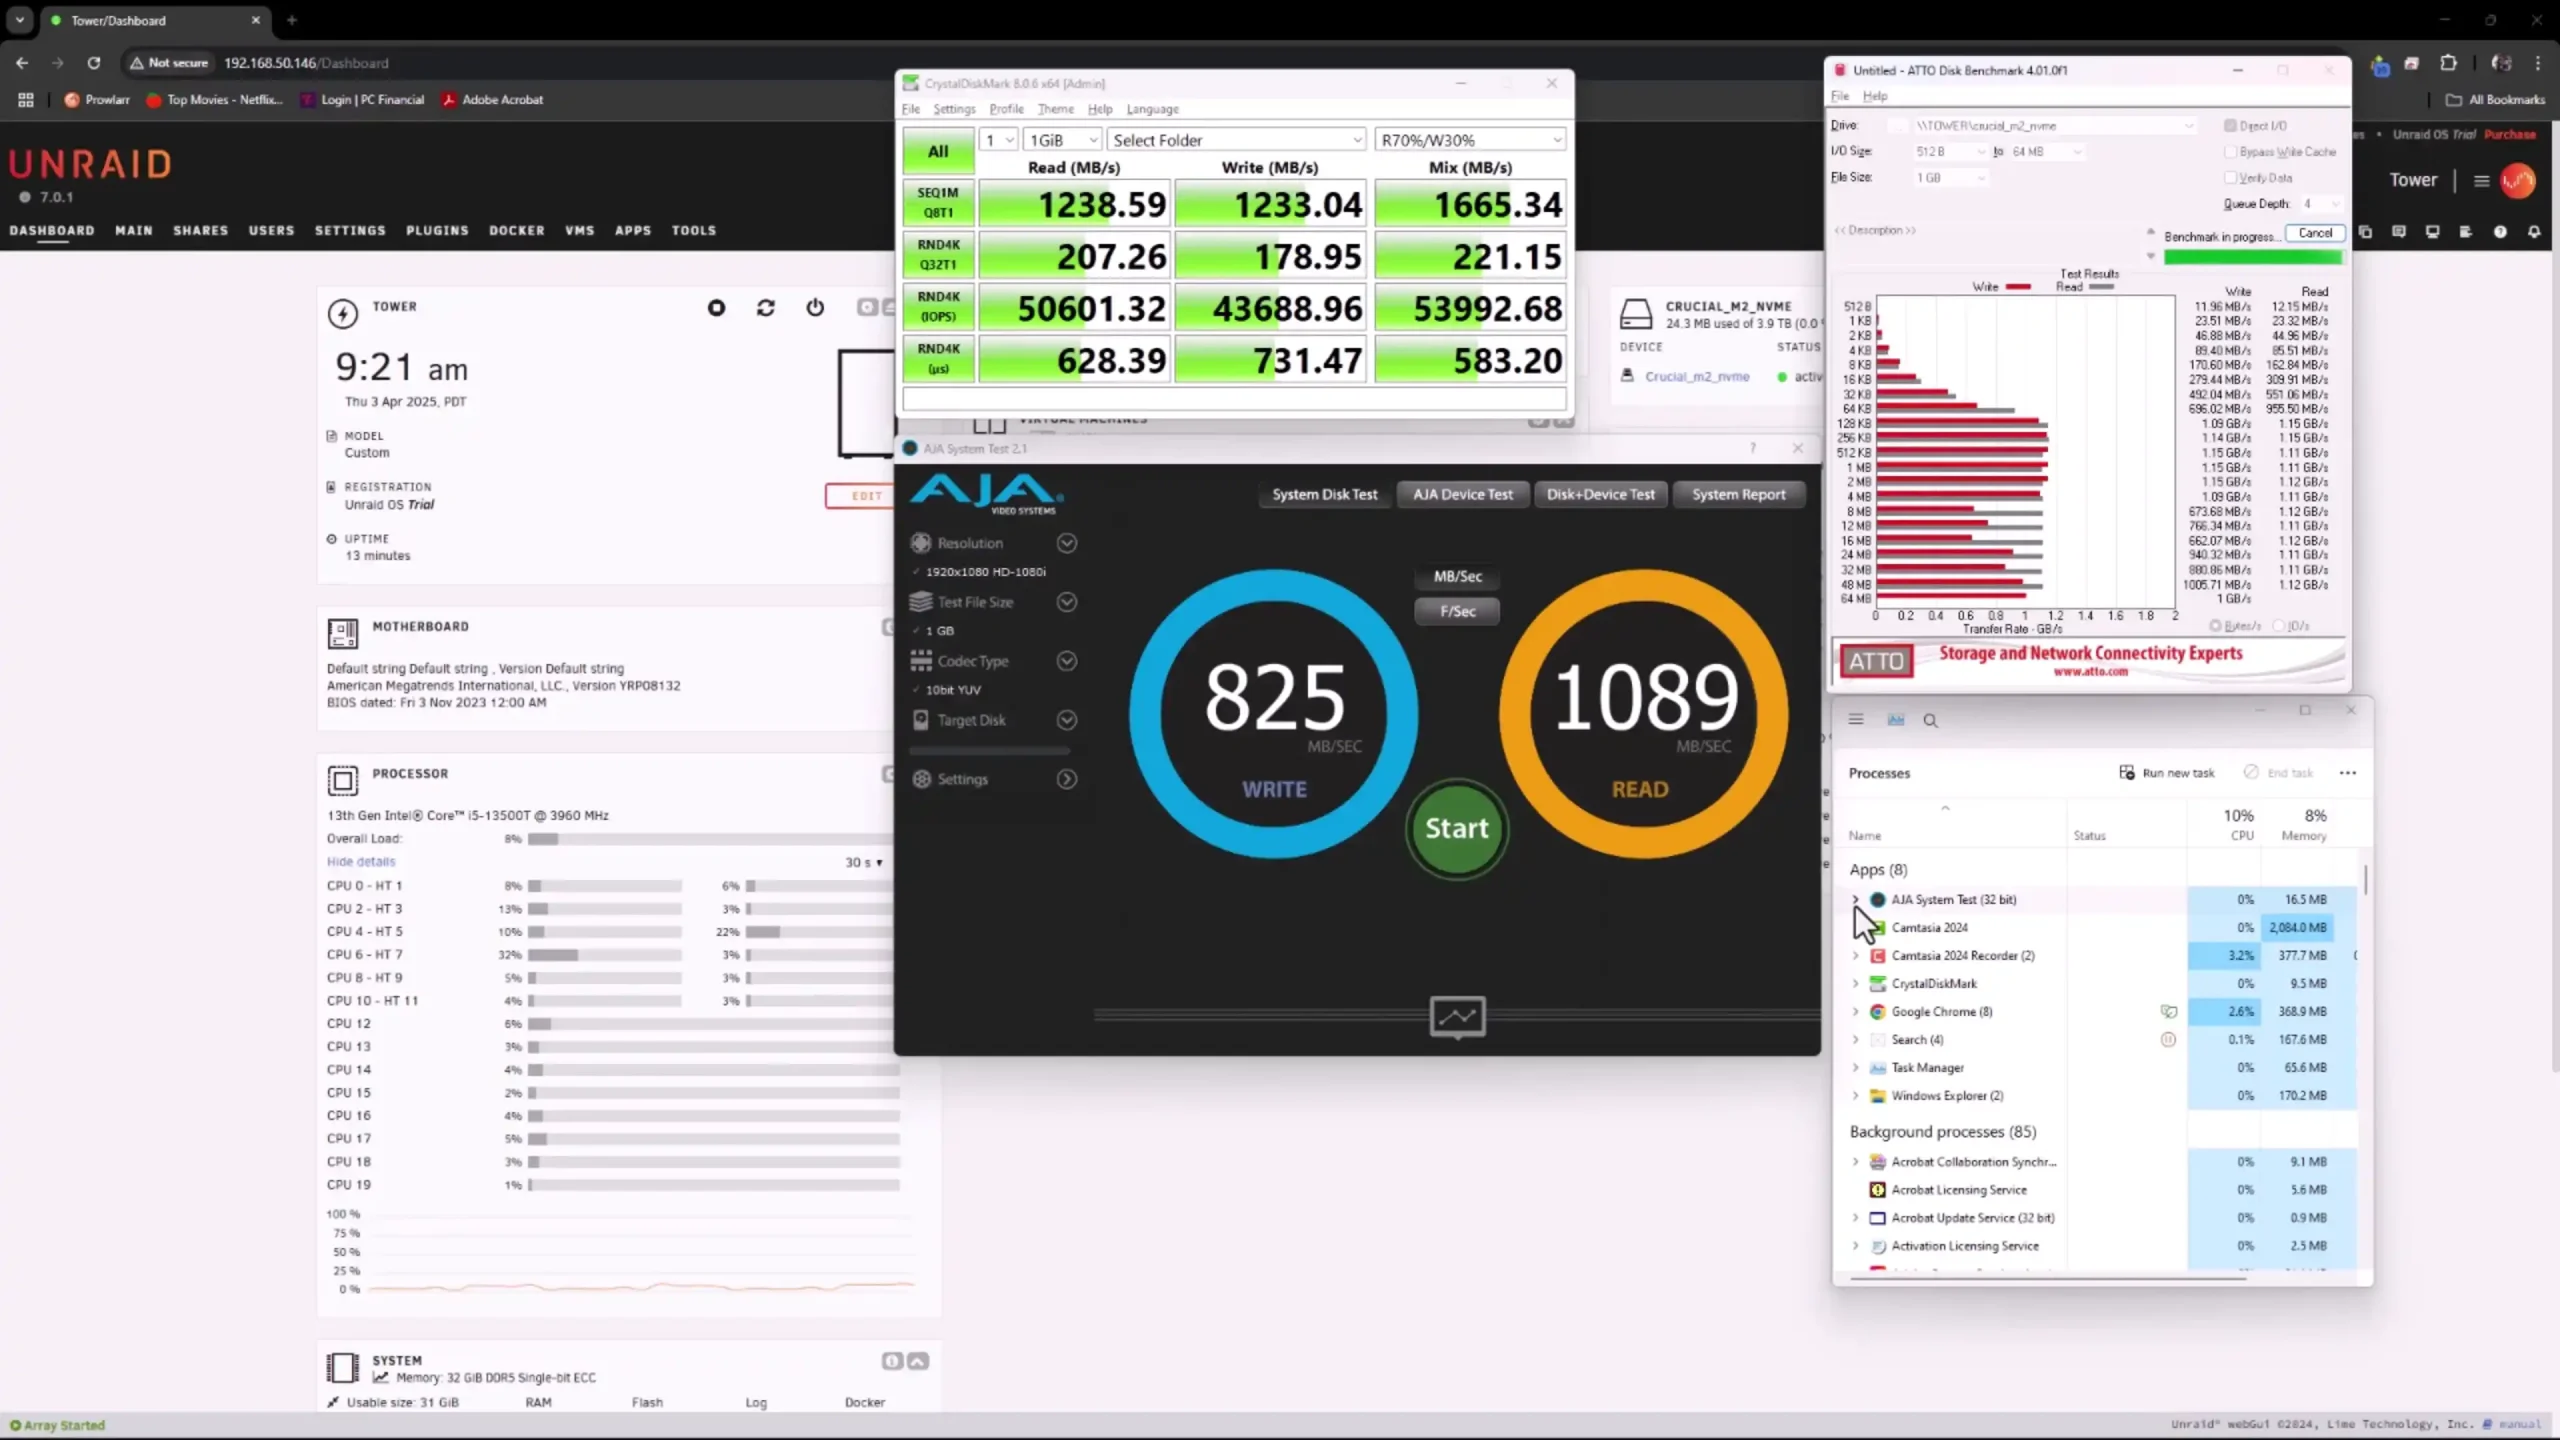Open the Crucial_m2_nvme device link

click(x=1697, y=377)
